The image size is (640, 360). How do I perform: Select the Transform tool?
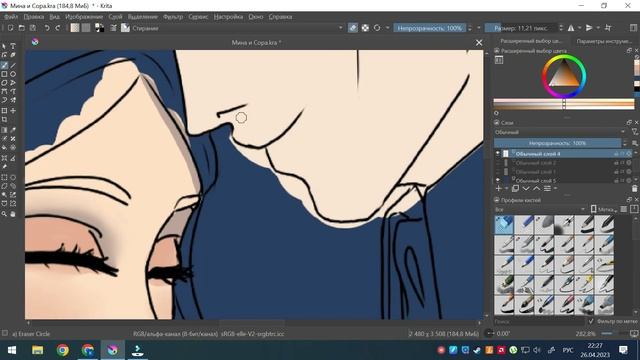point(4,111)
